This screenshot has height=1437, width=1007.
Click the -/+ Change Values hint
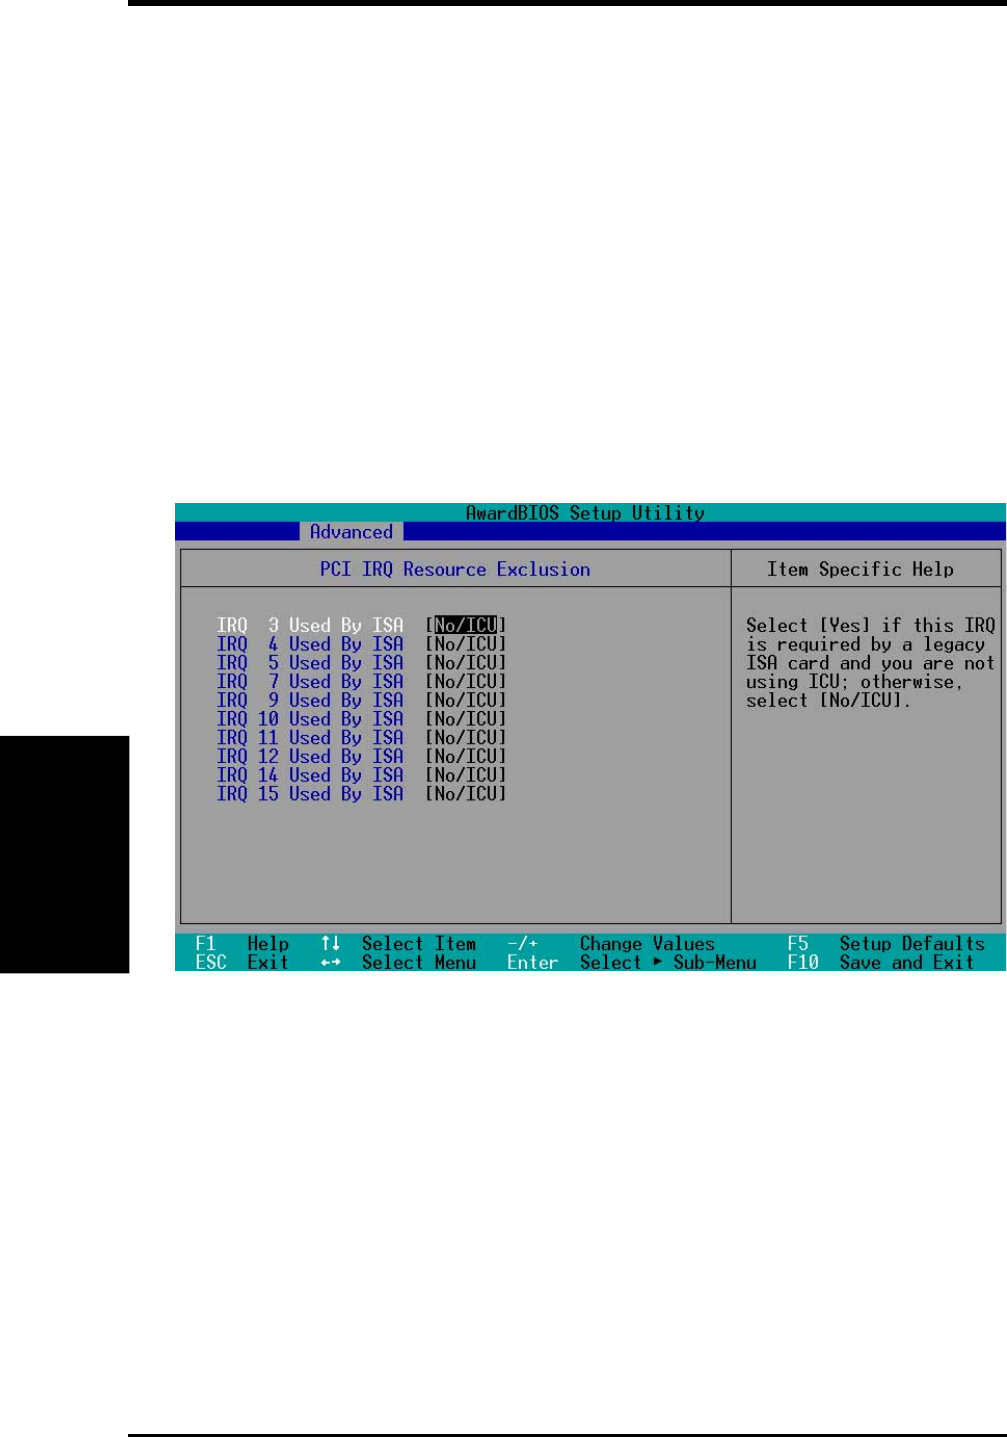tap(611, 944)
